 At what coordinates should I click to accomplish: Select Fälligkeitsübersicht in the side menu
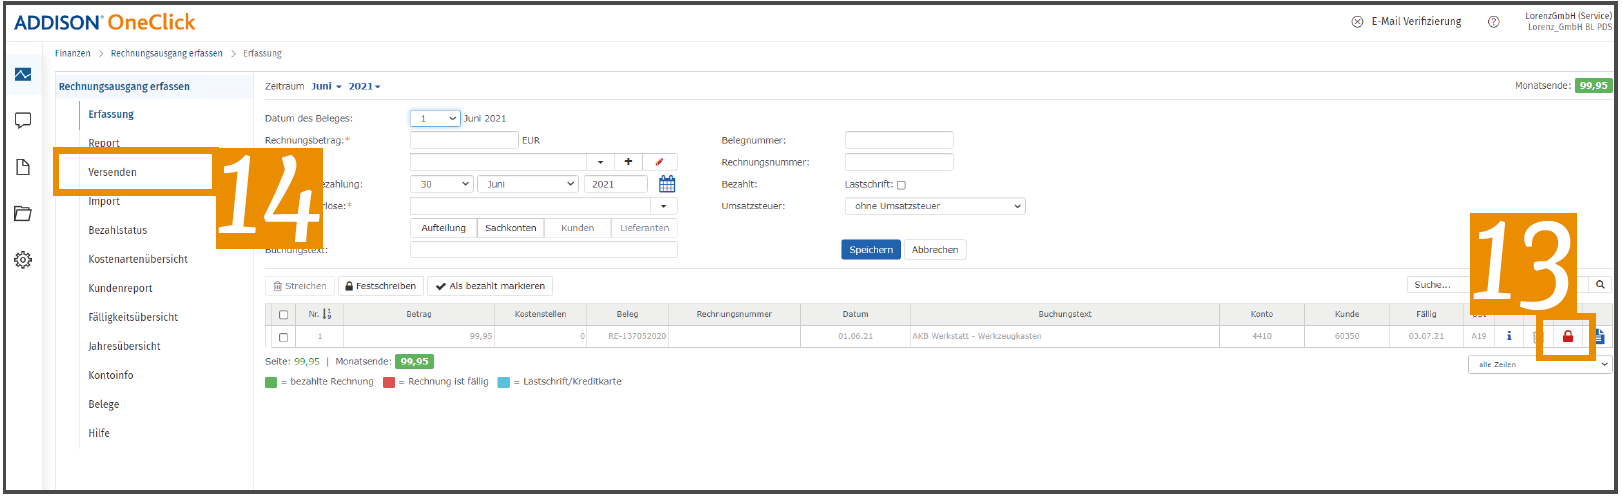coord(133,317)
